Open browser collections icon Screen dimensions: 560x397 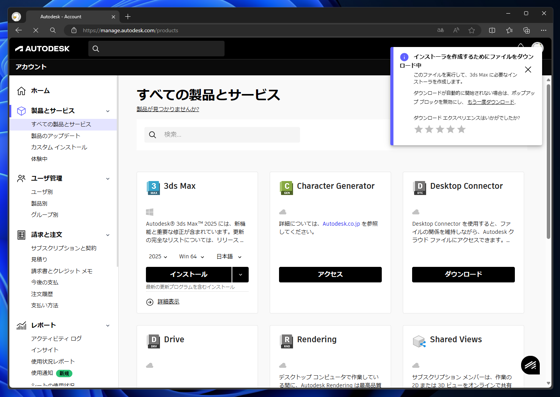pos(526,30)
